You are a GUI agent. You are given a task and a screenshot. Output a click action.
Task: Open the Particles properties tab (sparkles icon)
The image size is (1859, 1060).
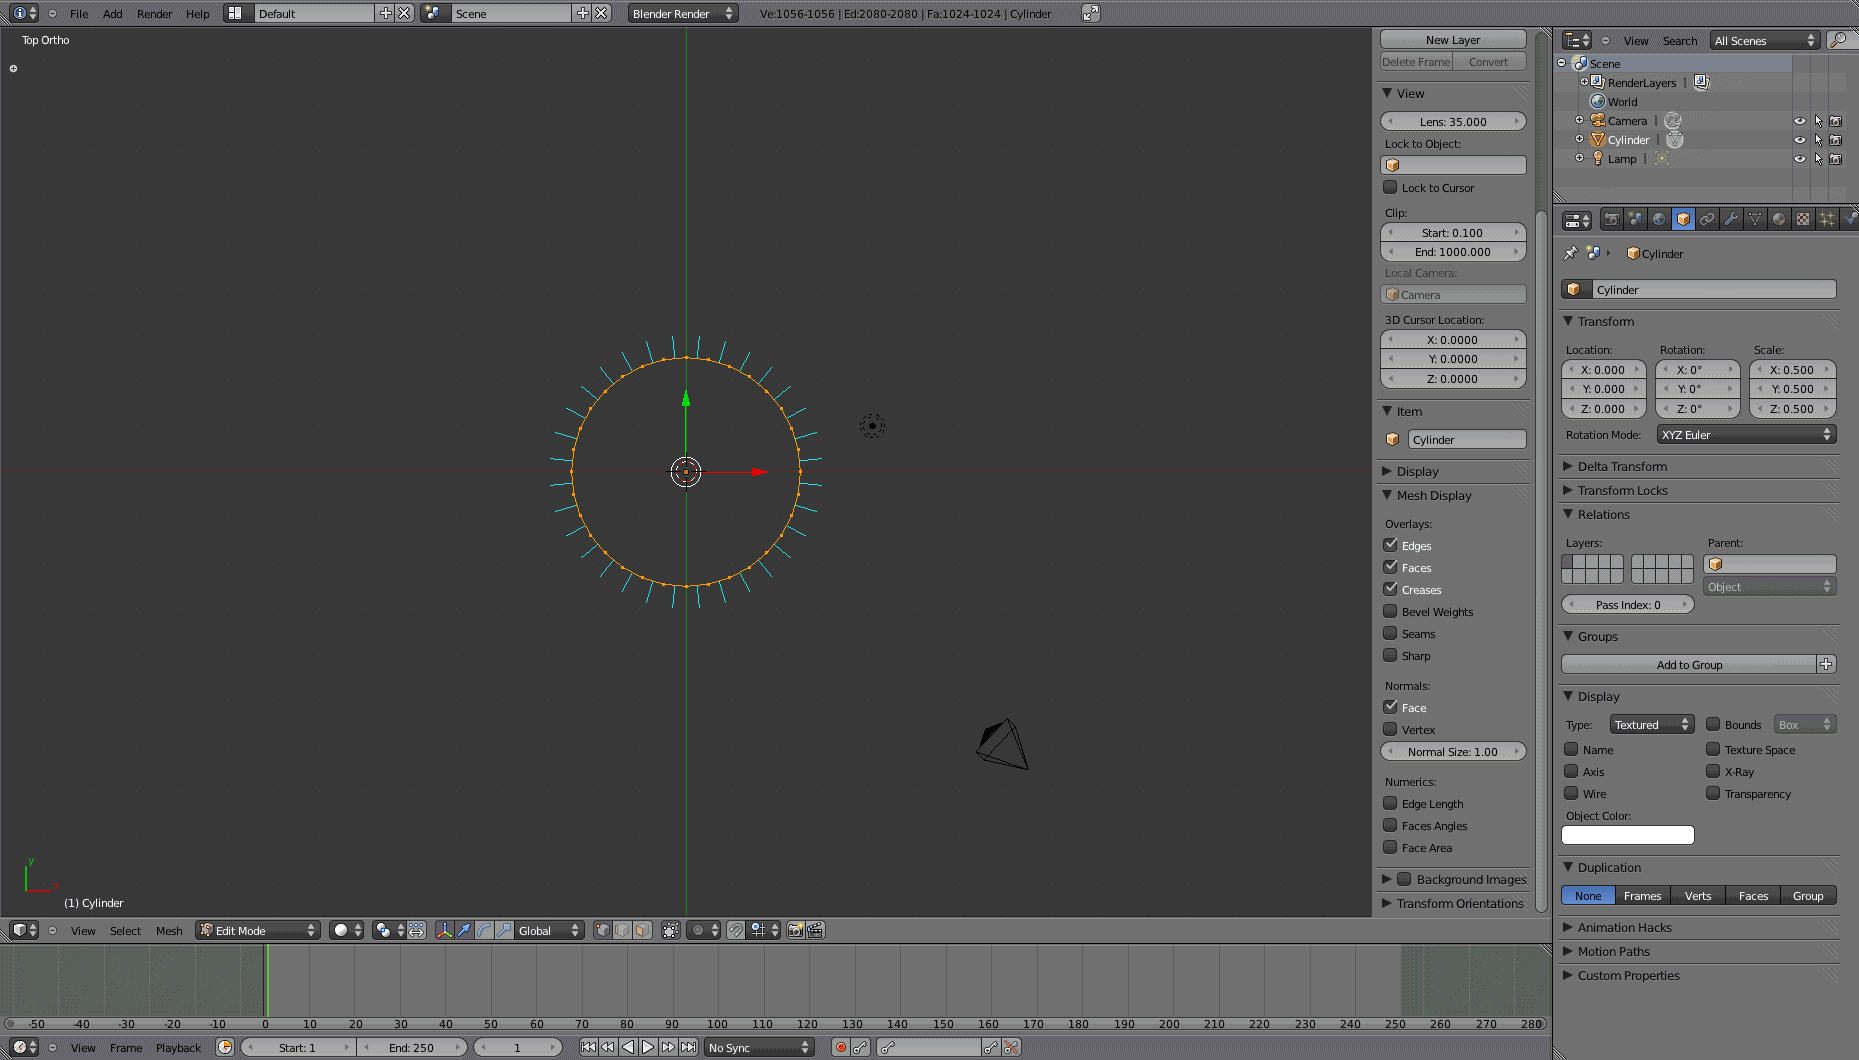[x=1827, y=219]
